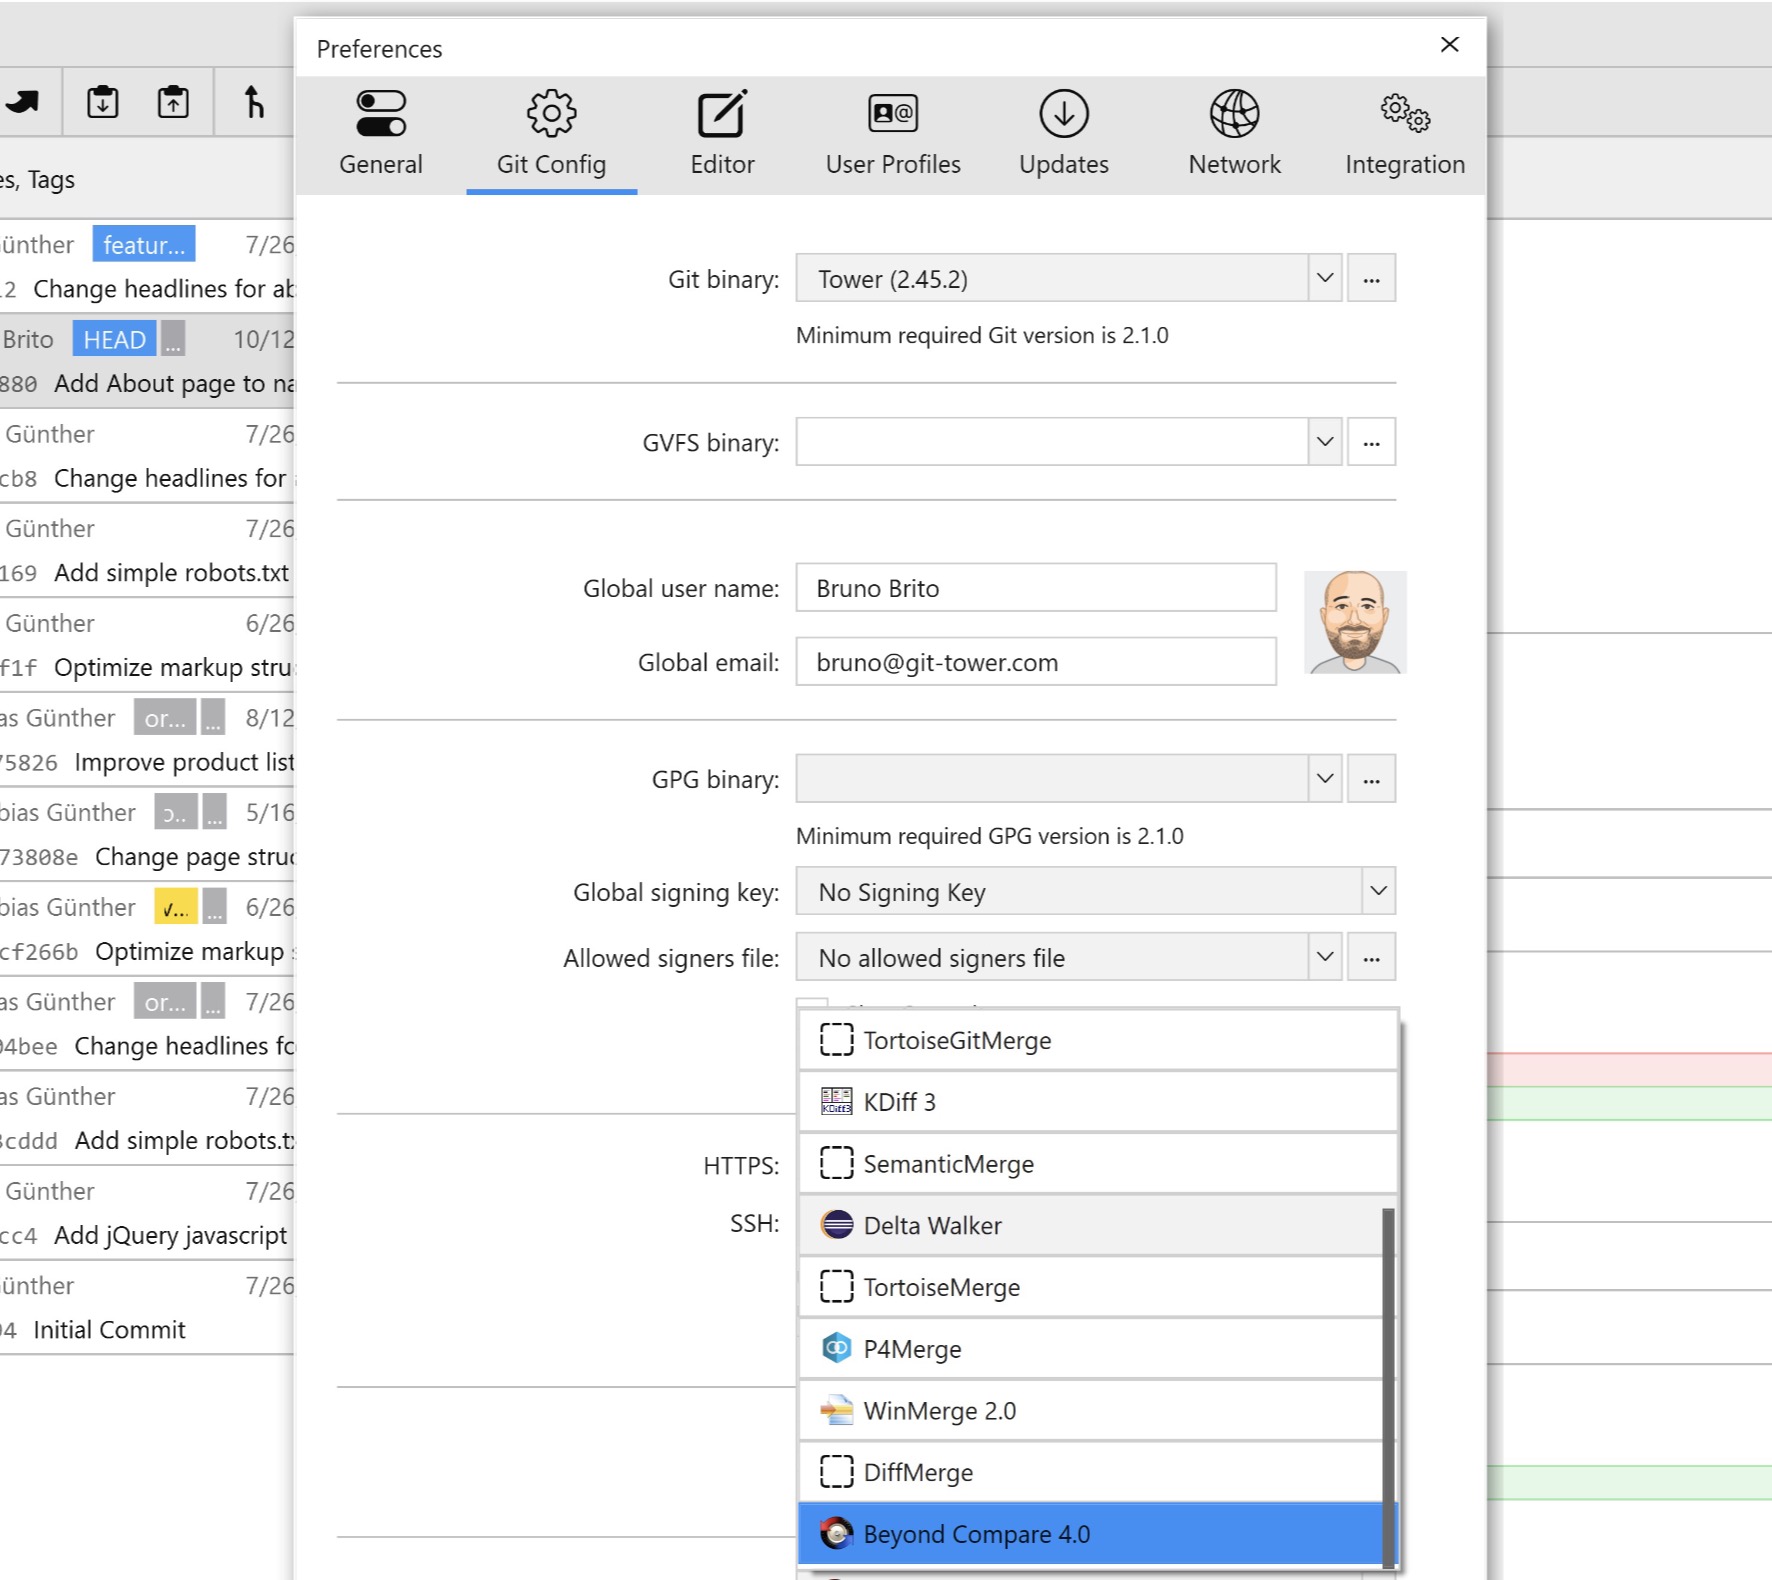
Task: Expand the GVFS binary dropdown
Action: 1325,441
